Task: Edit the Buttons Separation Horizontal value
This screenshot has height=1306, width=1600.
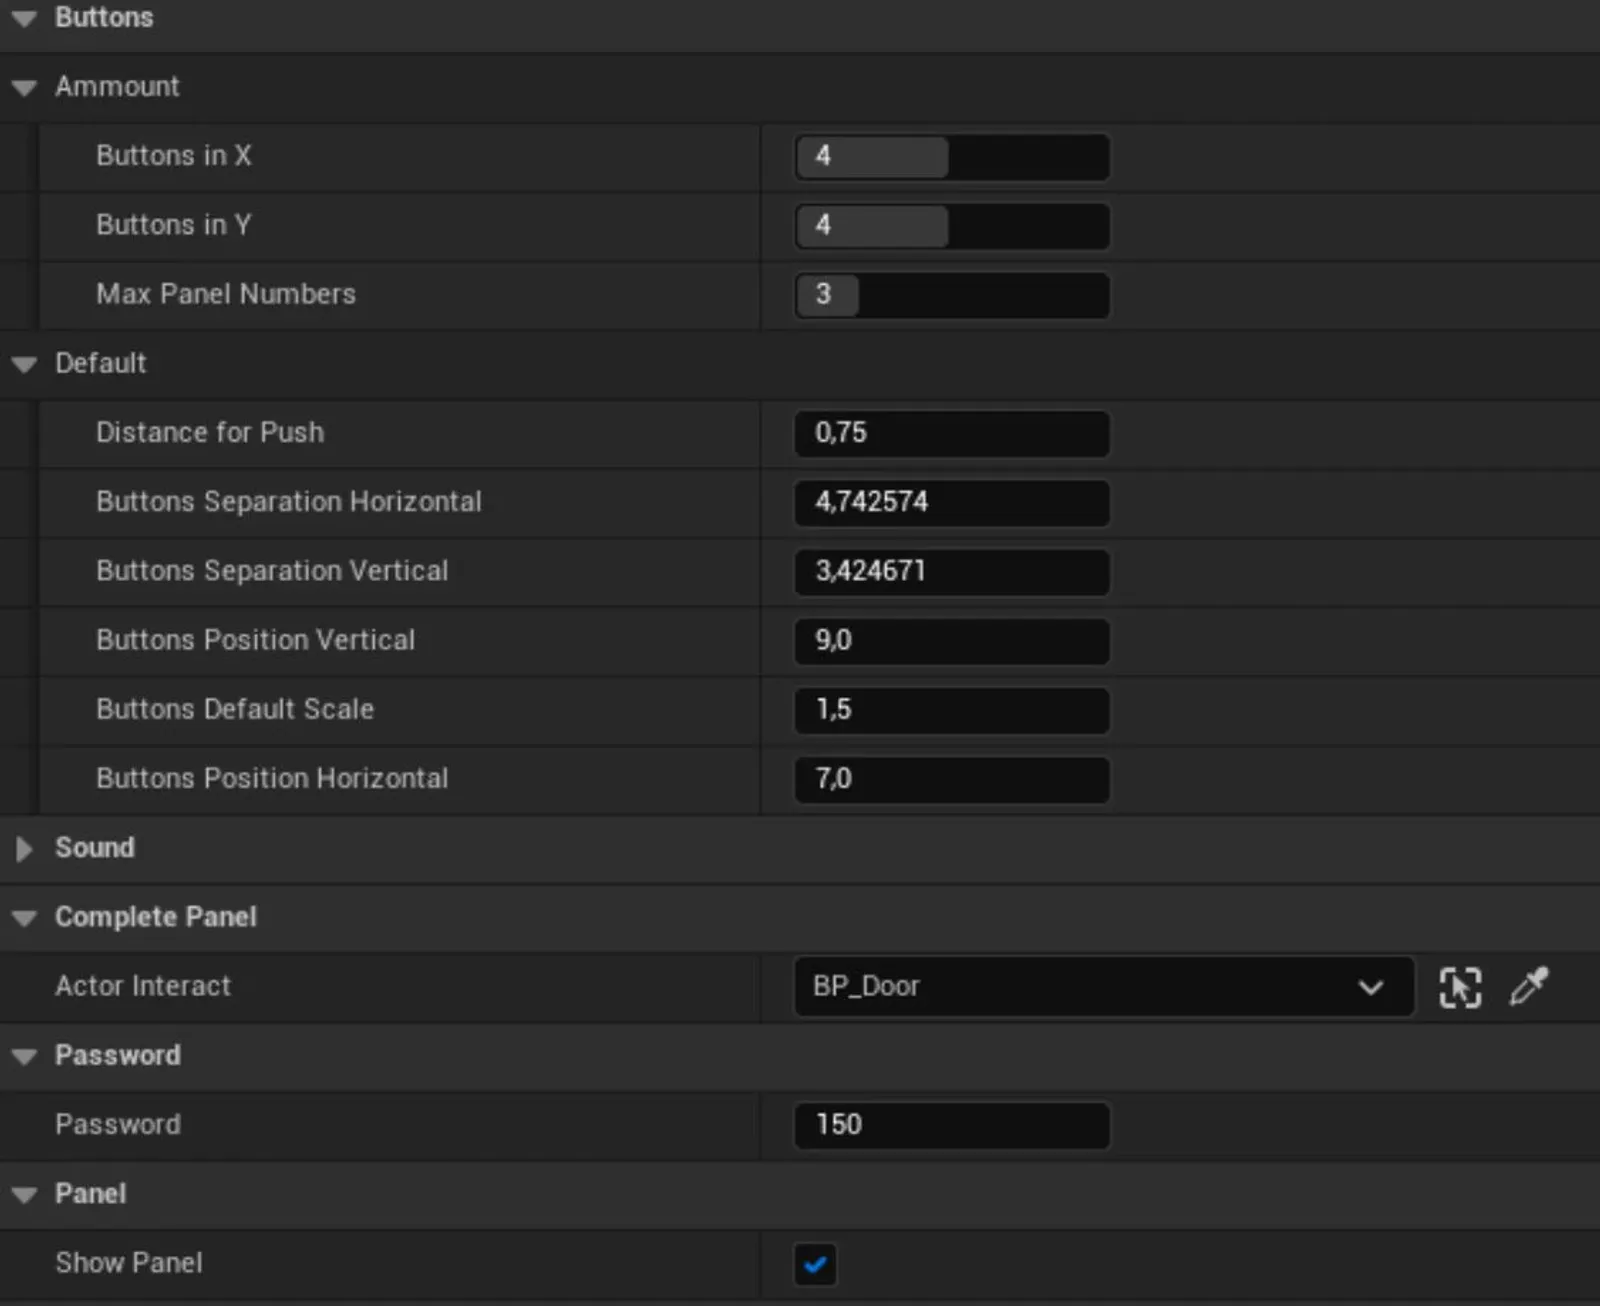Action: tap(950, 503)
